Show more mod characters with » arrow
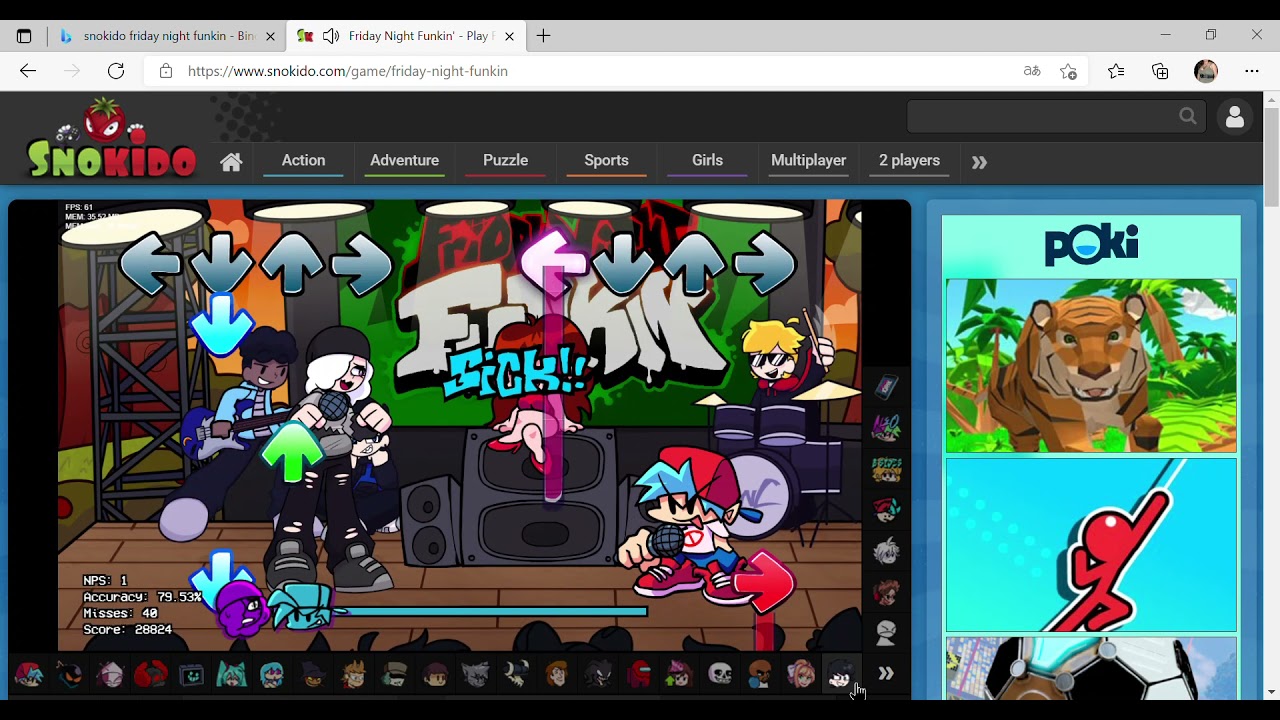The height and width of the screenshot is (720, 1280). point(886,674)
